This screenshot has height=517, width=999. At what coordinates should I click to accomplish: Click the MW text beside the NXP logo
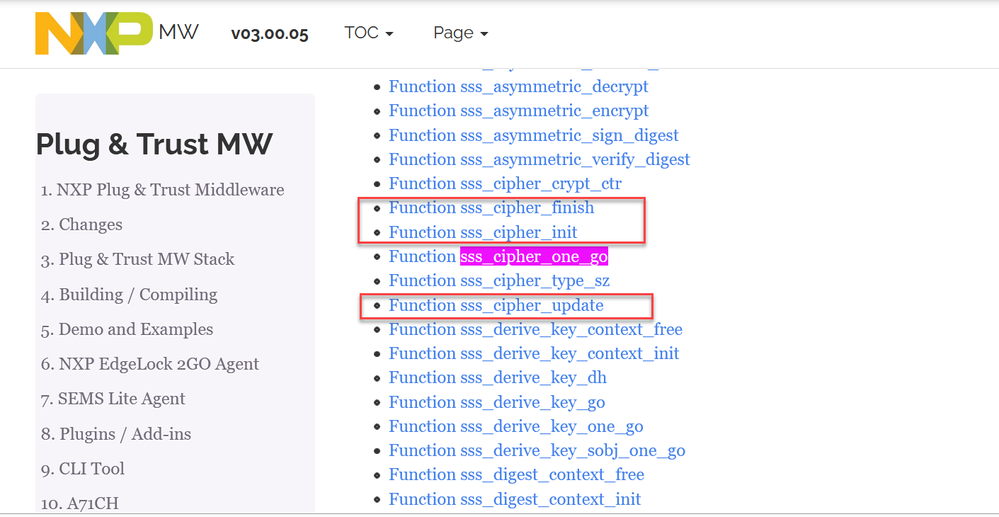(178, 31)
